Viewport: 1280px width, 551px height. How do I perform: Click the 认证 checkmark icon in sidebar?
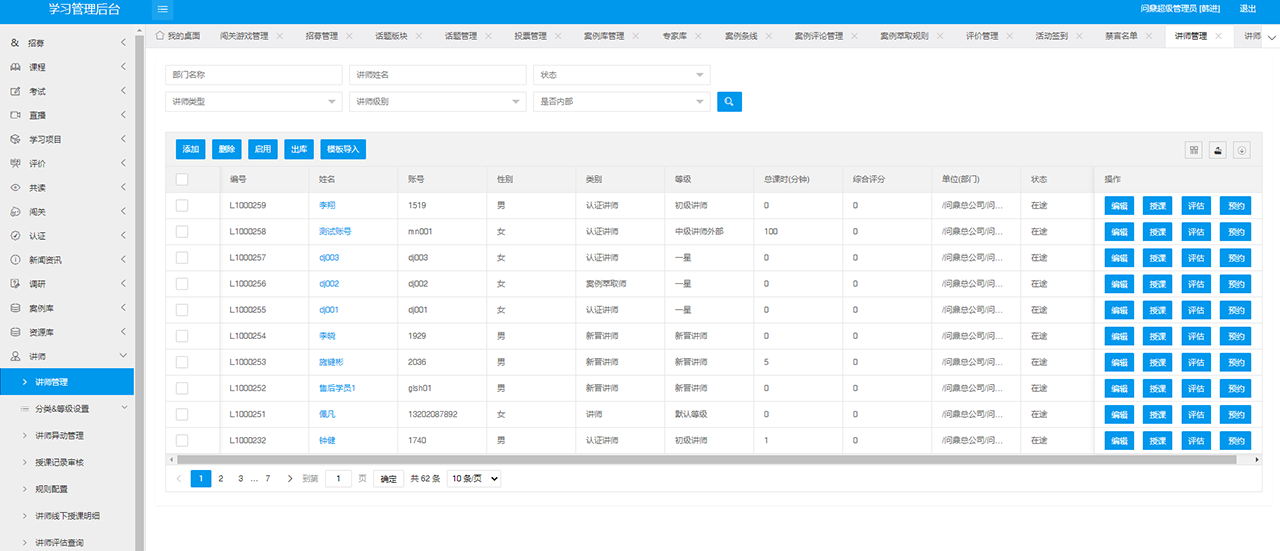tap(15, 235)
